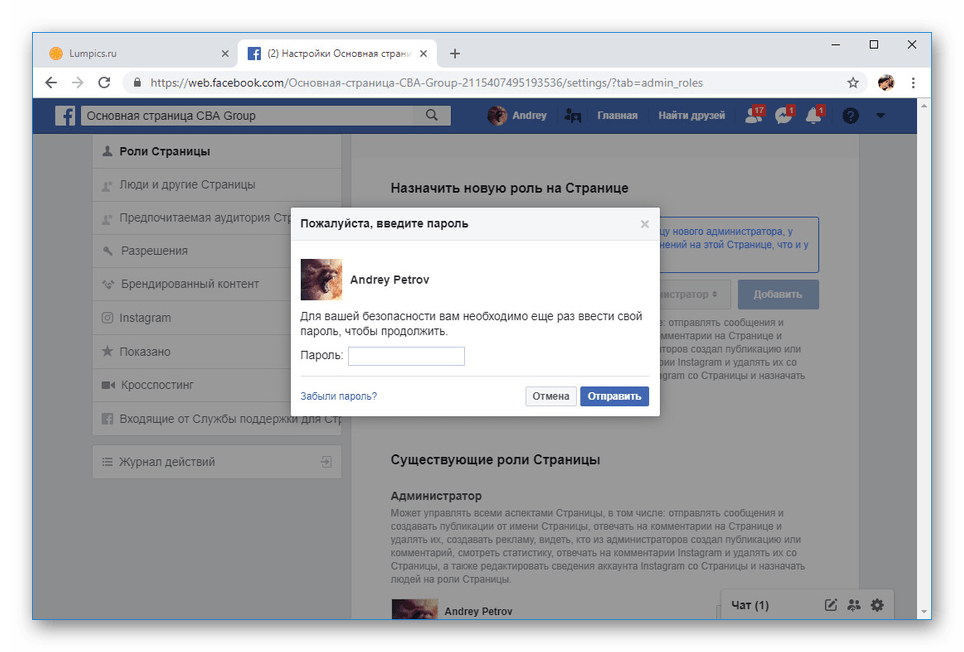Click new message compose icon in chat
964x652 pixels.
(830, 605)
